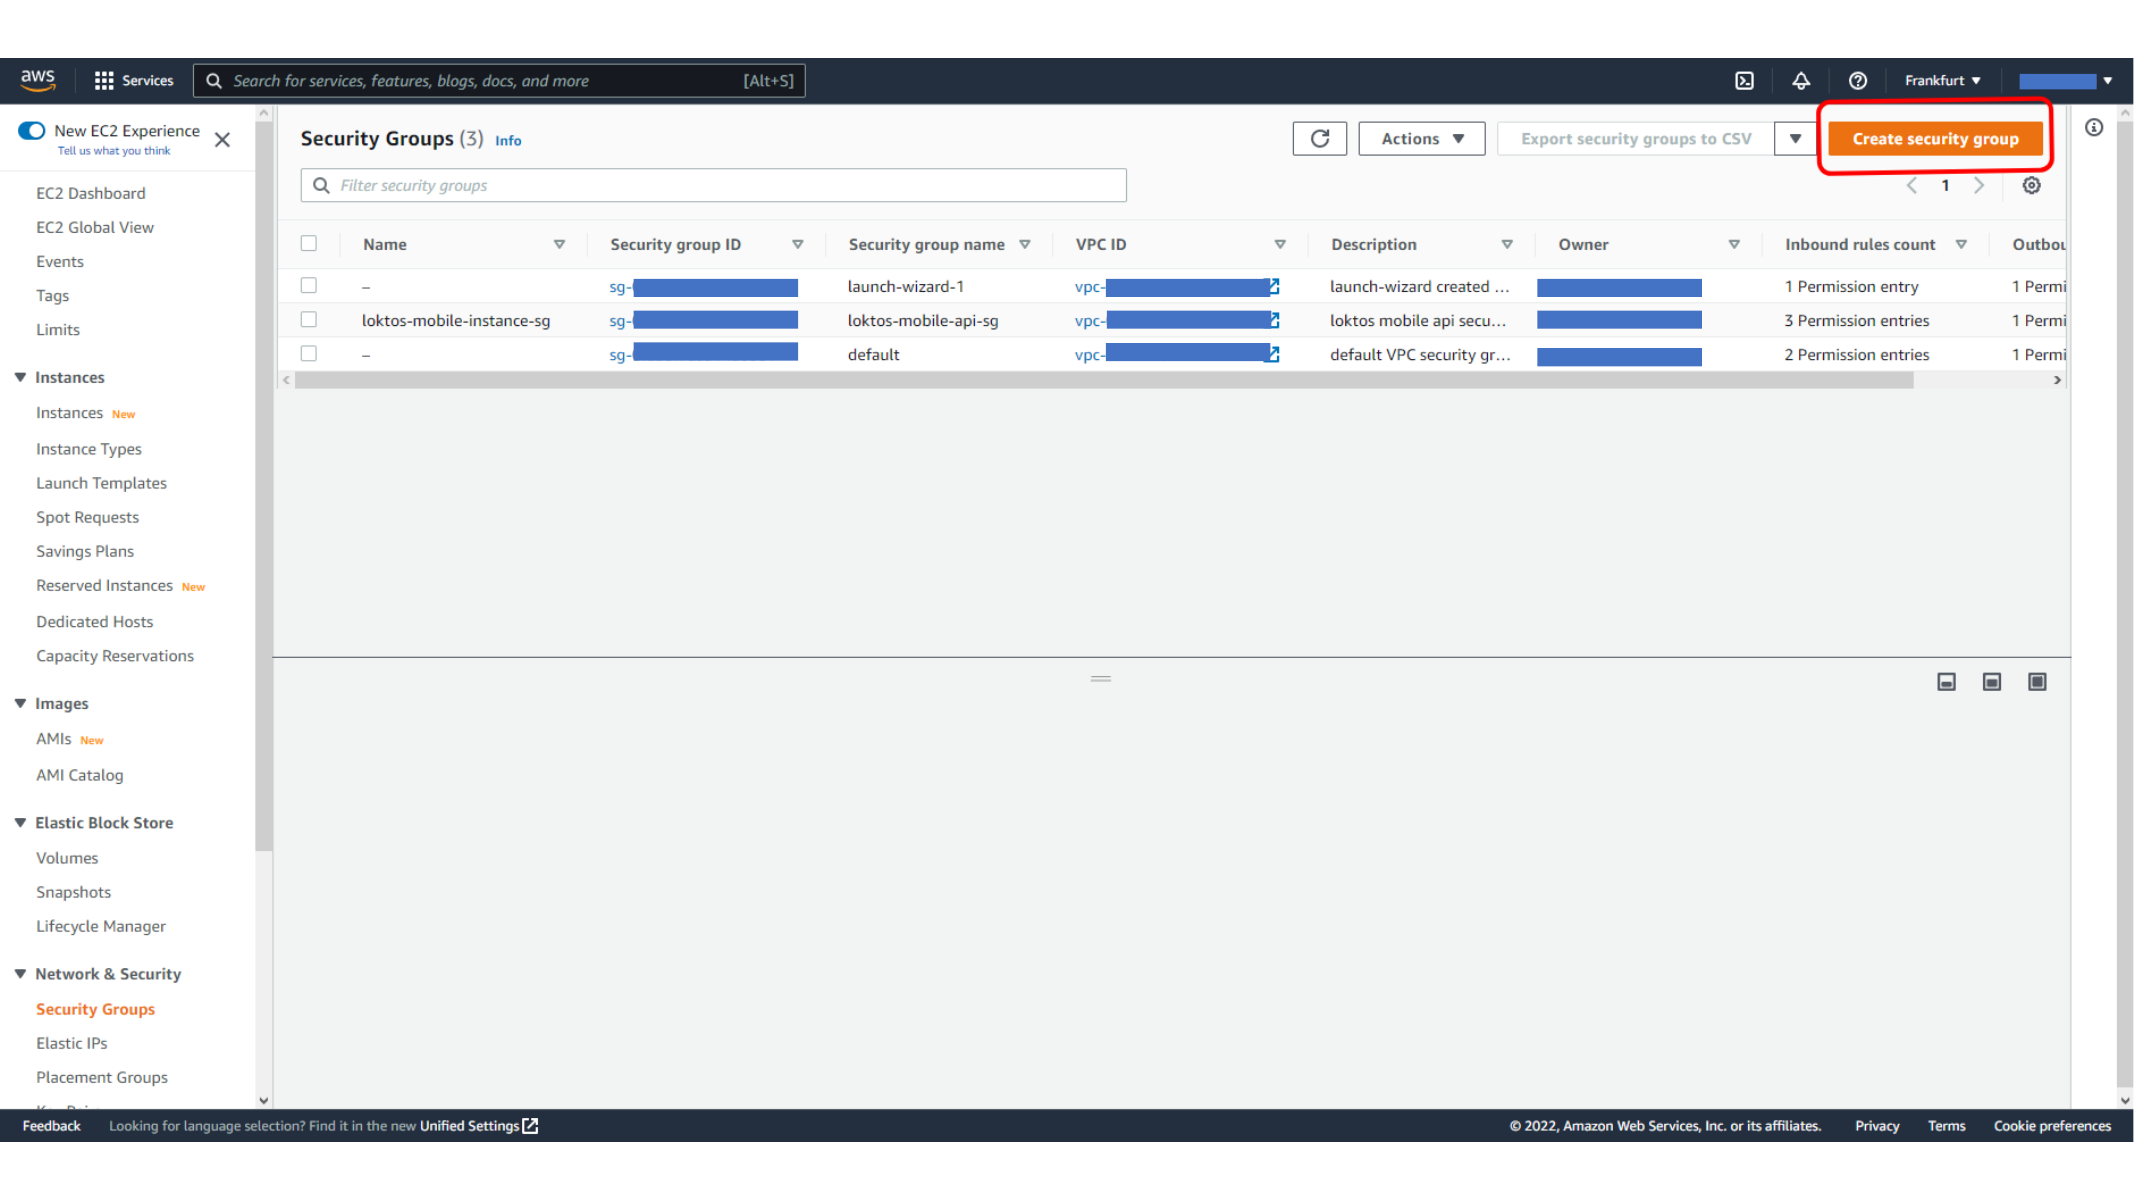Collapse the Instances sidebar section

pos(20,377)
